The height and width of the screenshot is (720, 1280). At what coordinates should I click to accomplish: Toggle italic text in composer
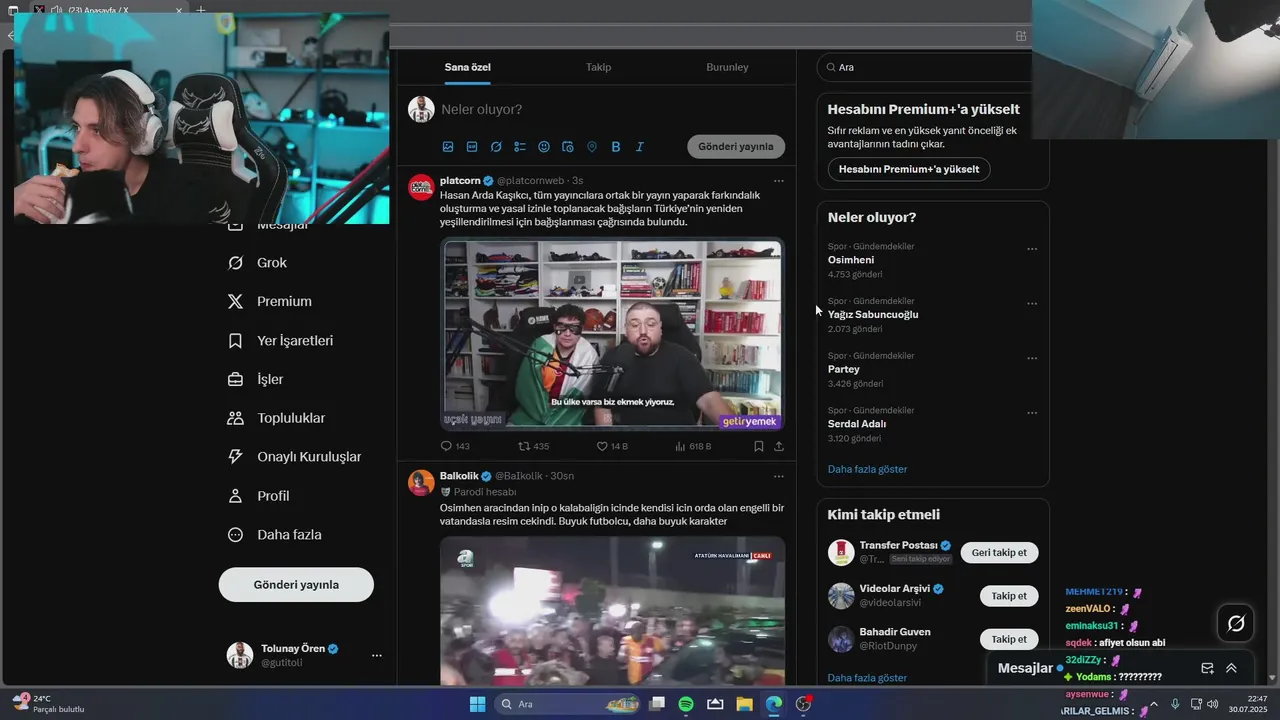pyautogui.click(x=640, y=147)
